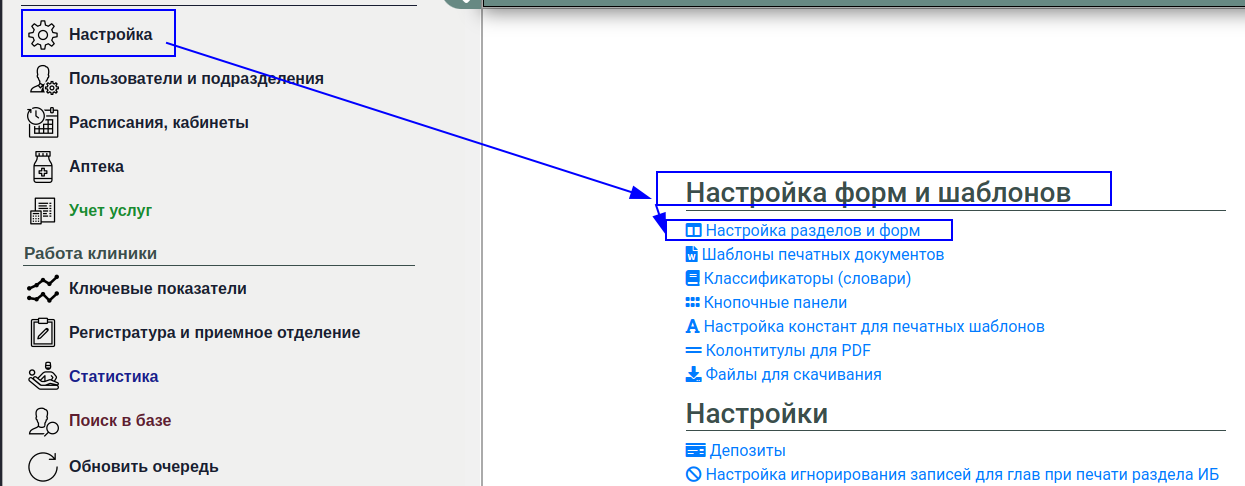Open Колонтитулы для PDF link
The image size is (1245, 486).
[x=788, y=351]
